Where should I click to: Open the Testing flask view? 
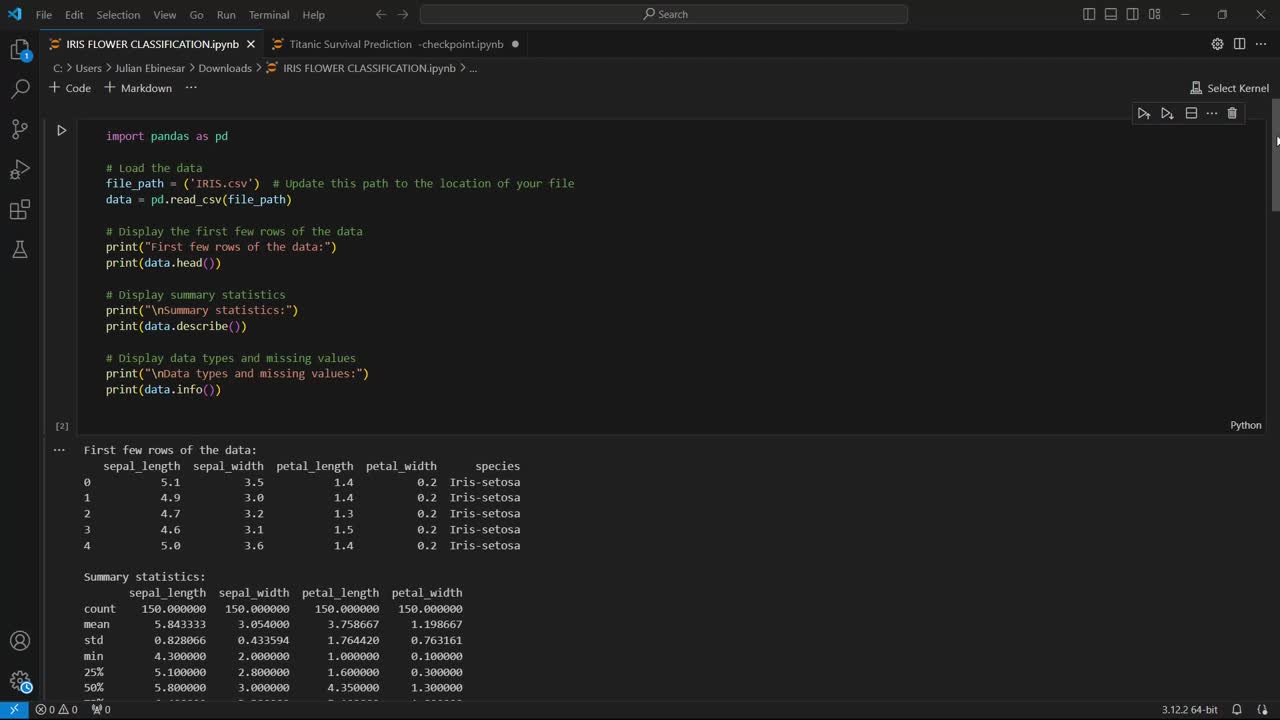[x=20, y=249]
